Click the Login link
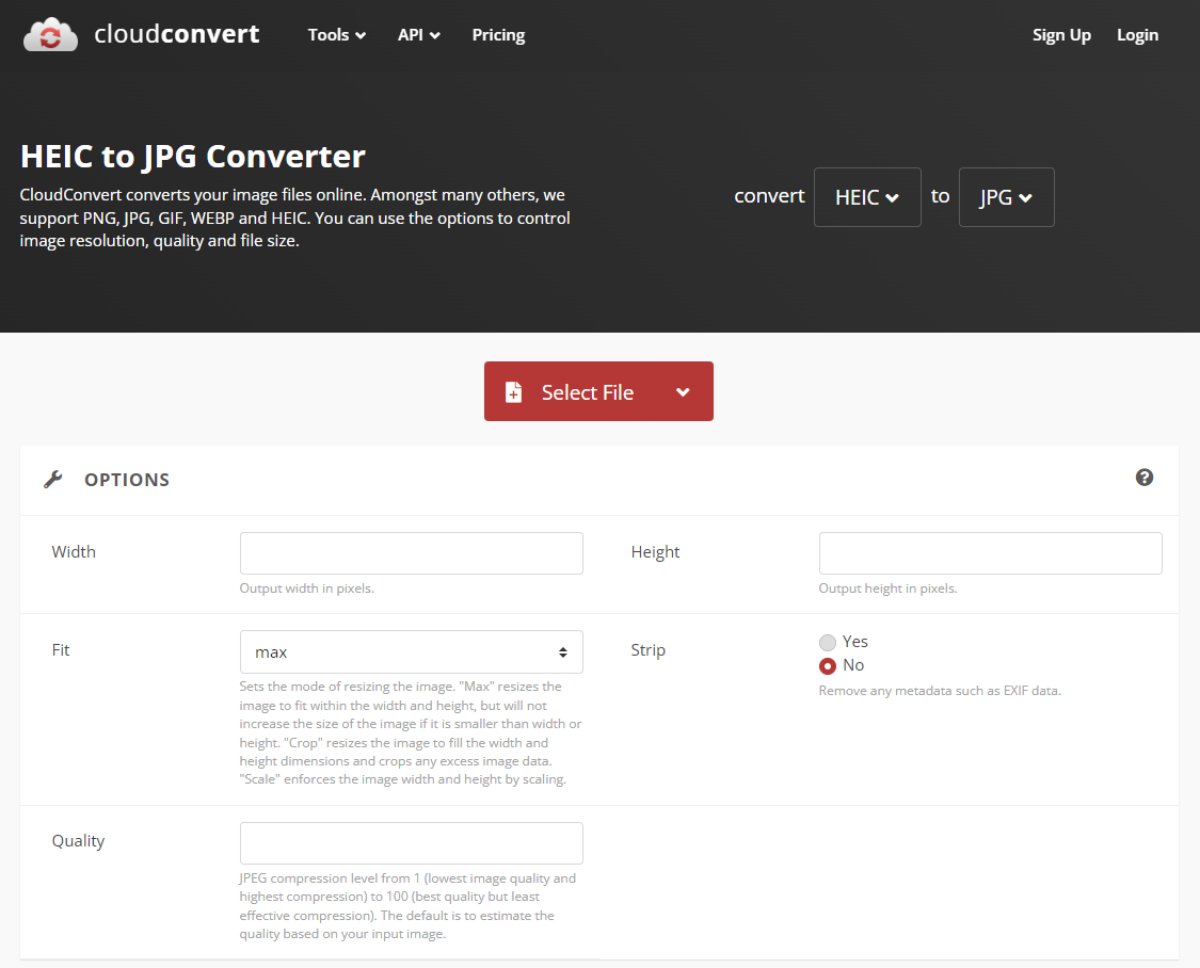1200x968 pixels. pos(1137,35)
